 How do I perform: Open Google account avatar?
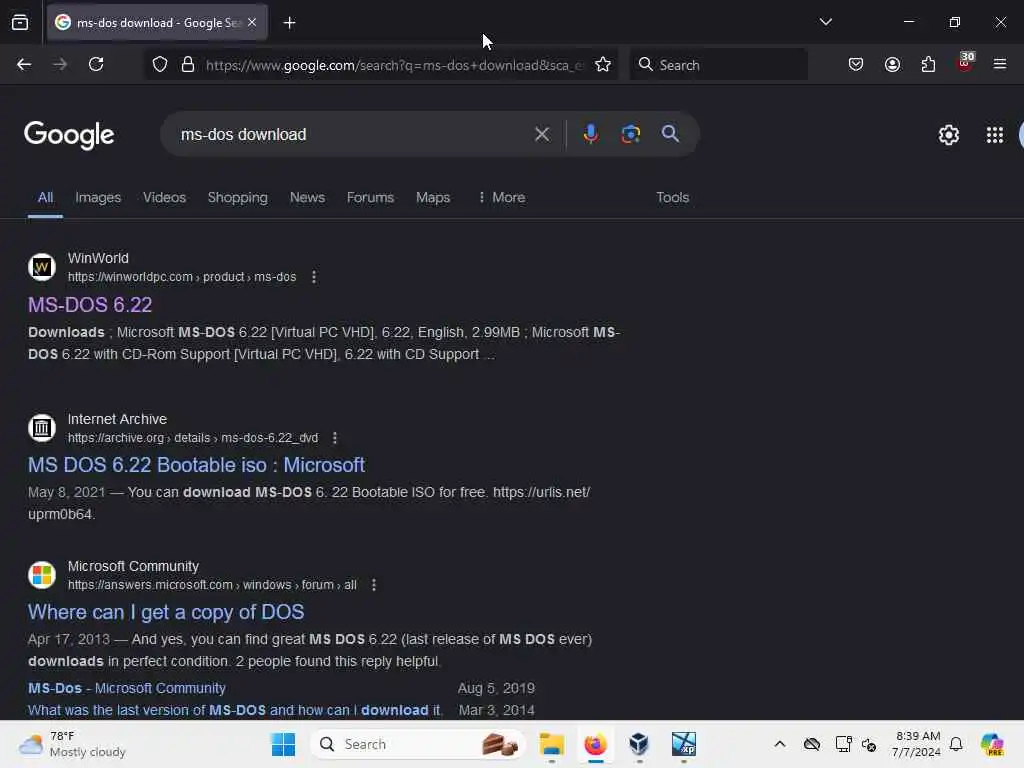pos(1021,135)
